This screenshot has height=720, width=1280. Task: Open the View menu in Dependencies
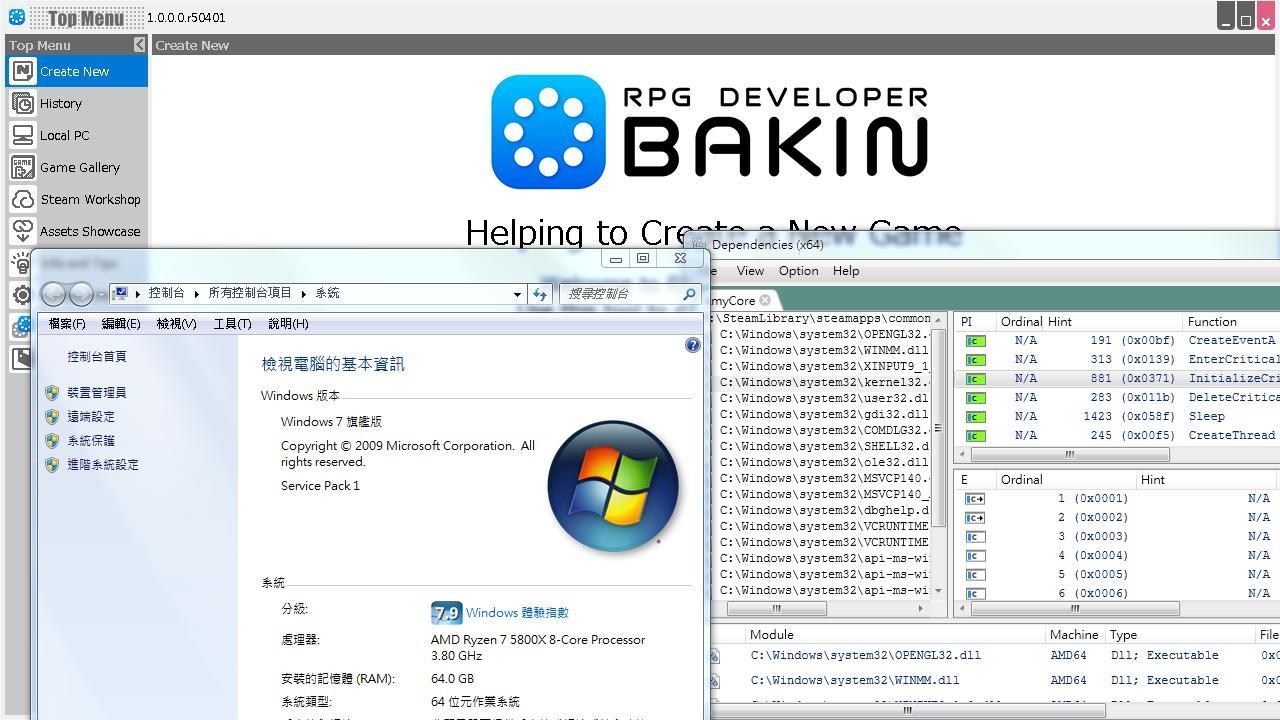coord(749,271)
